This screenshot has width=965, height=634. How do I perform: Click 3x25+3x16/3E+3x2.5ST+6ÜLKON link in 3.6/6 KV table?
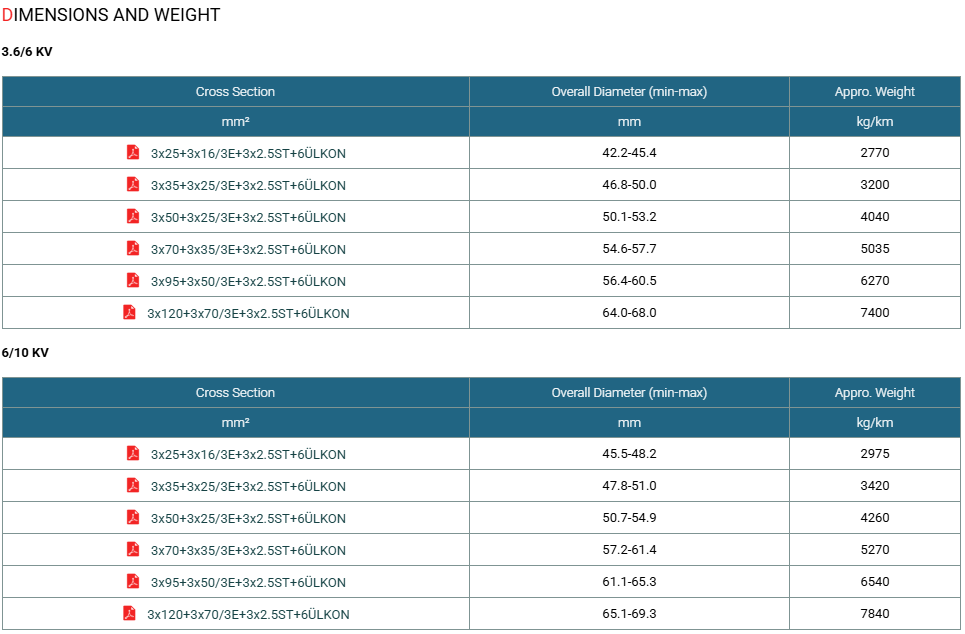pos(248,153)
